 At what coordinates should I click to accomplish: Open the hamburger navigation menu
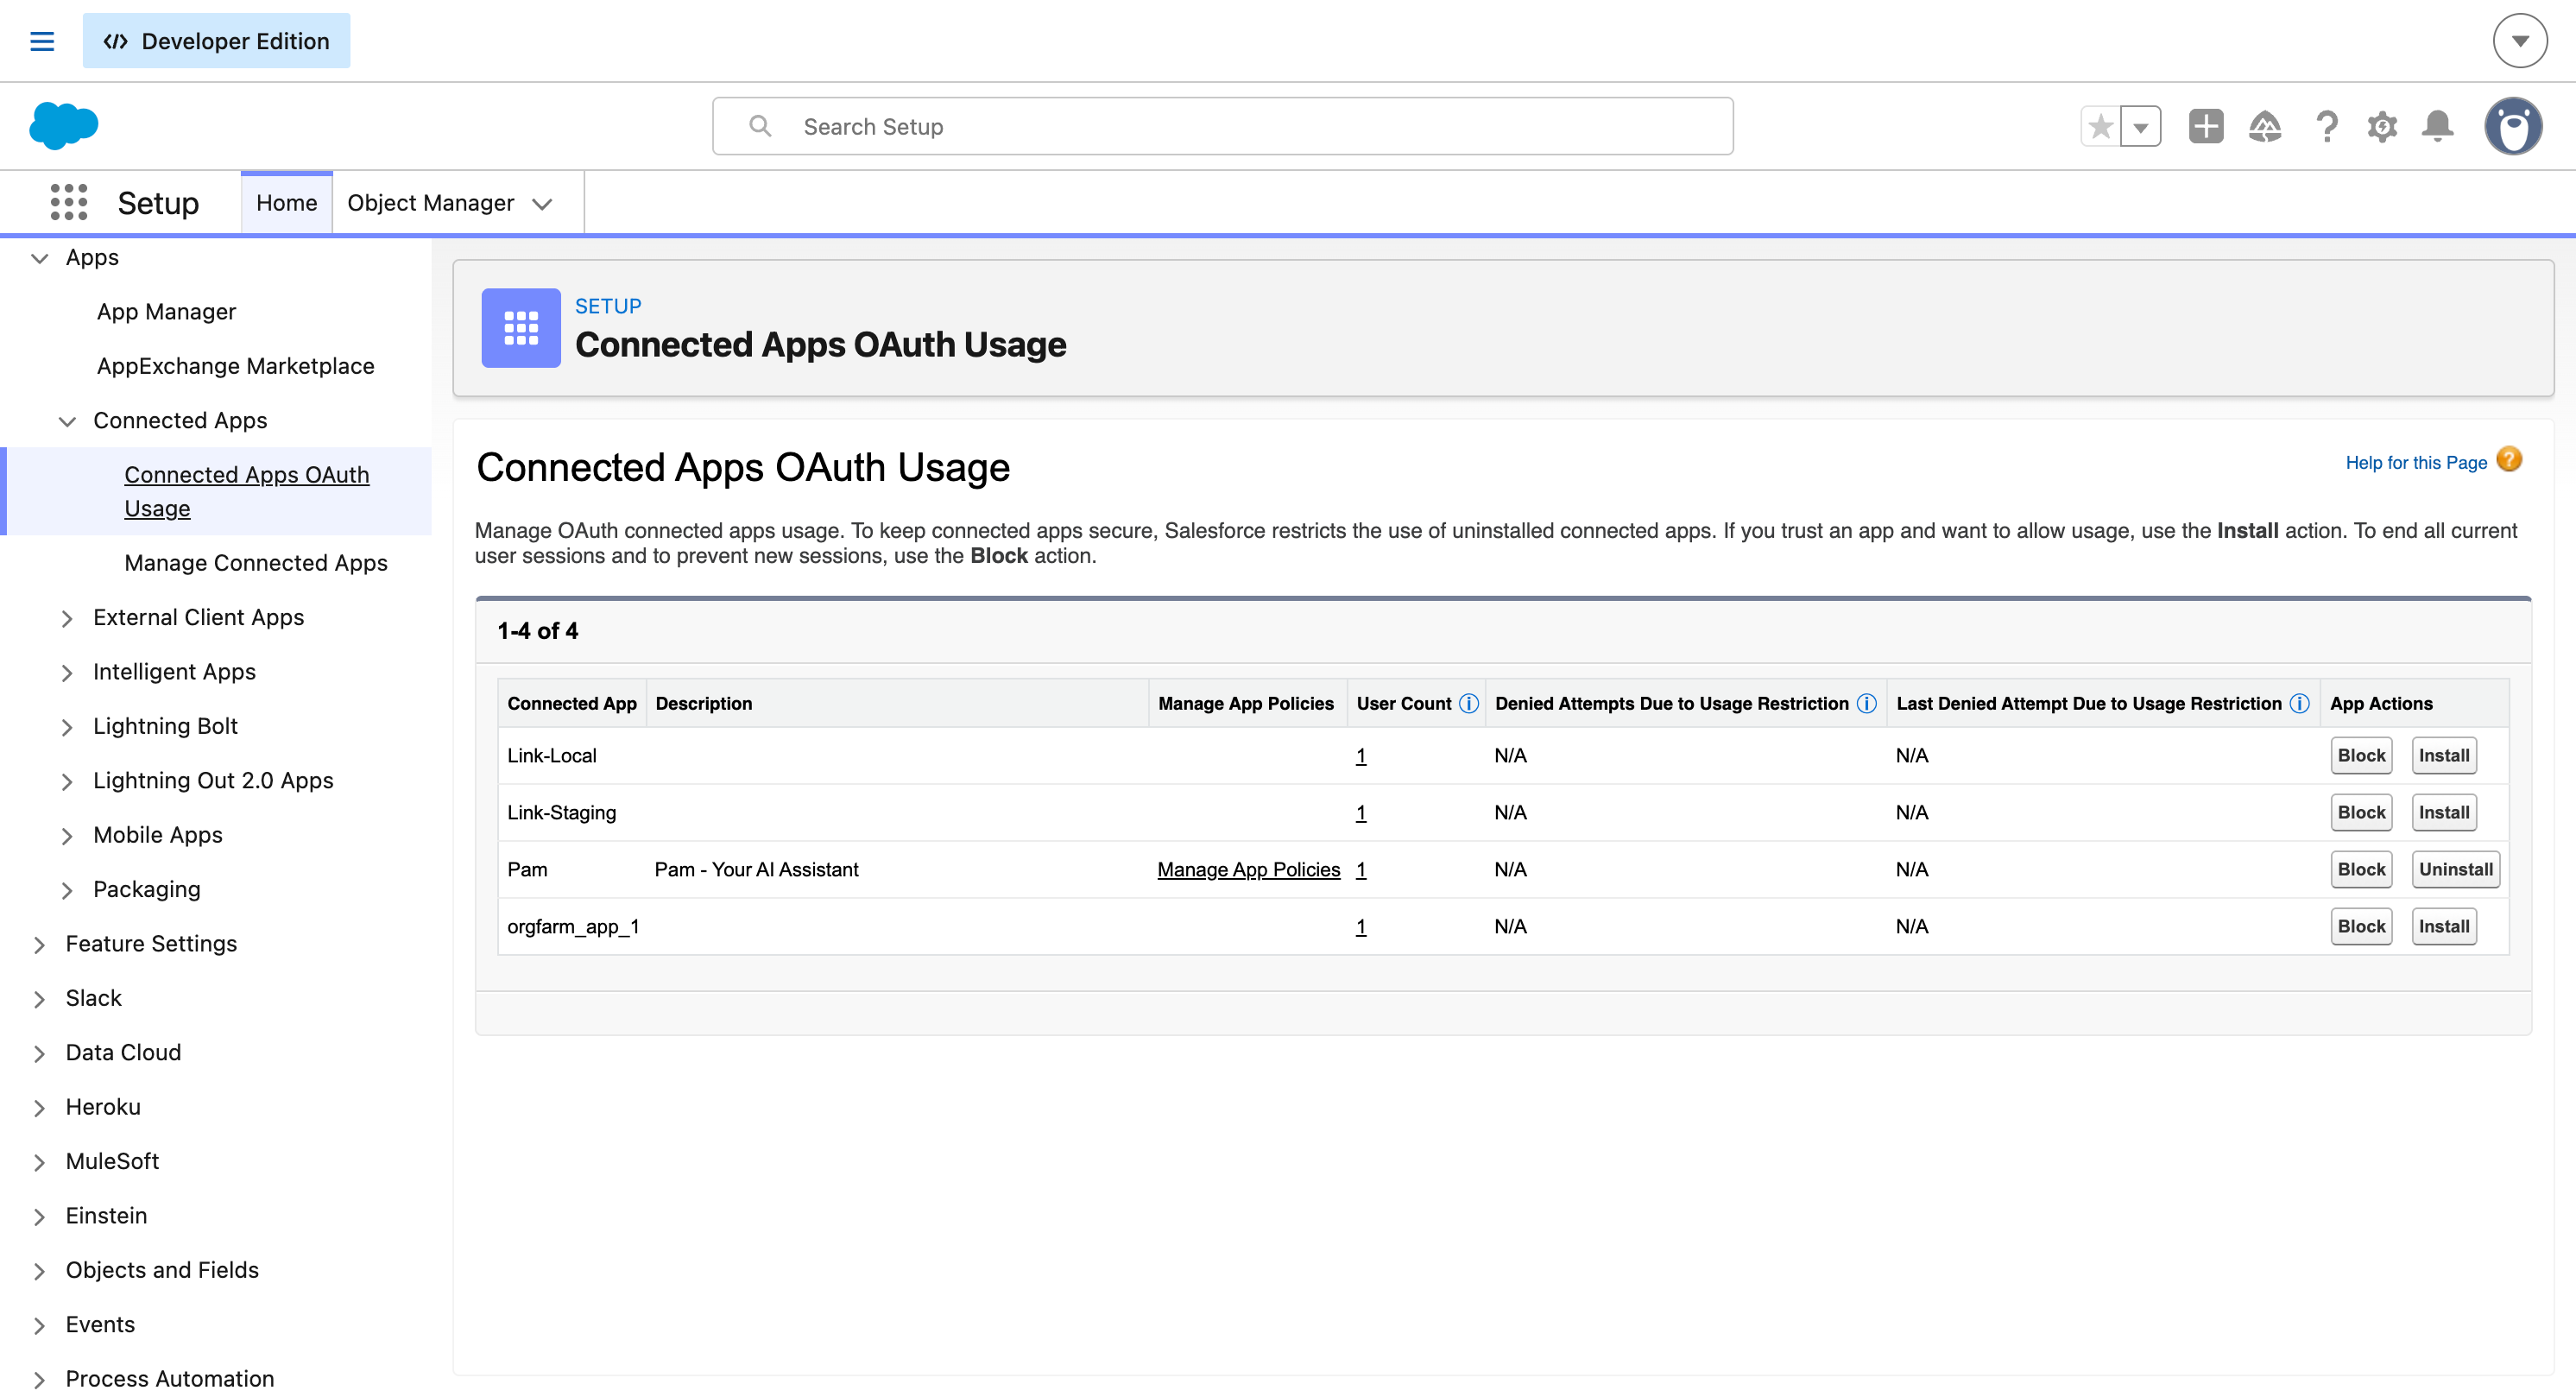(x=42, y=41)
